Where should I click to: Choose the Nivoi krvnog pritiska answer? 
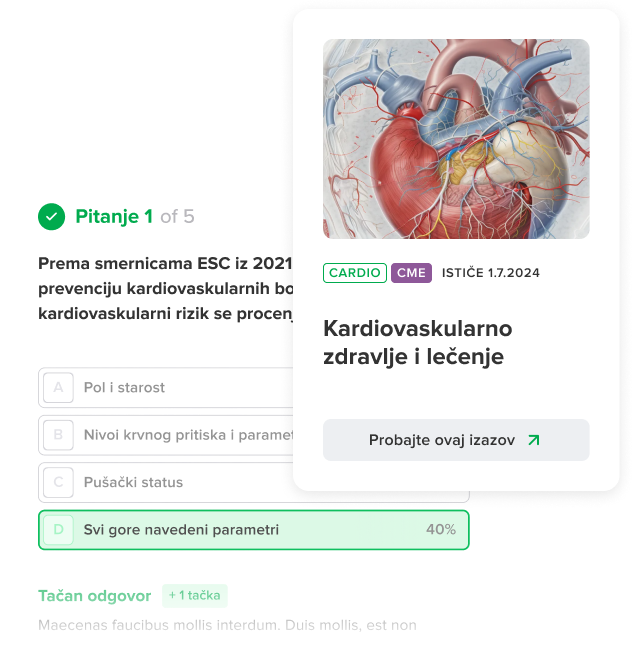tap(166, 435)
